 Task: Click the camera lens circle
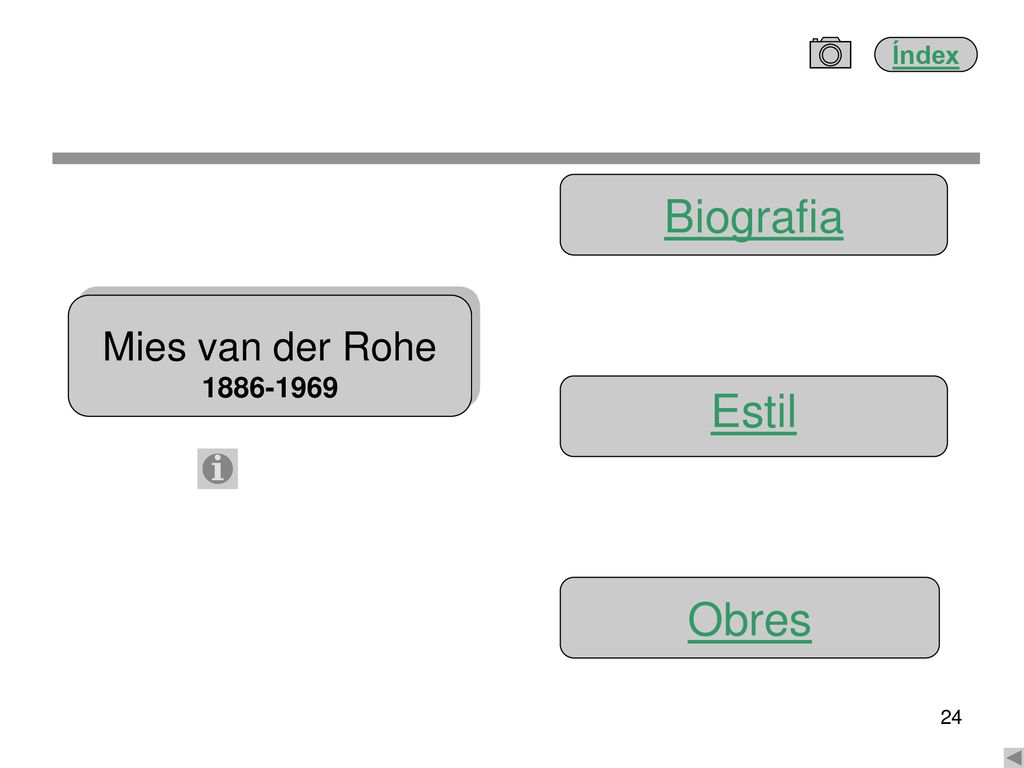pos(830,55)
